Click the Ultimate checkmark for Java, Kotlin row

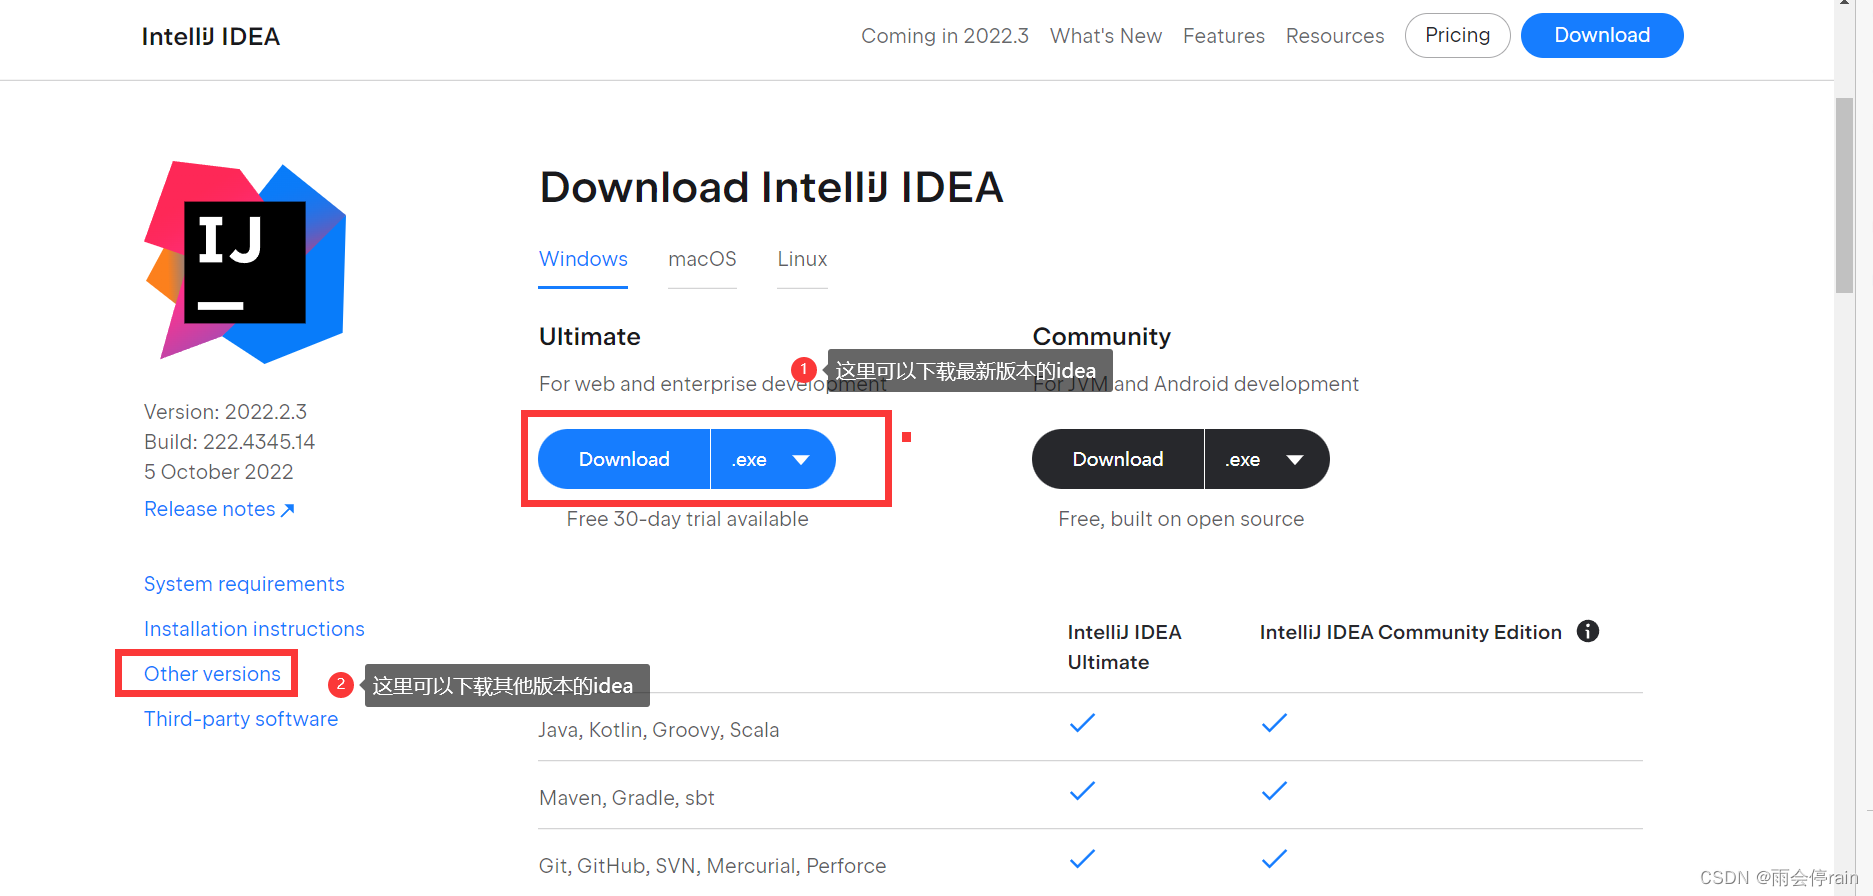(x=1083, y=723)
